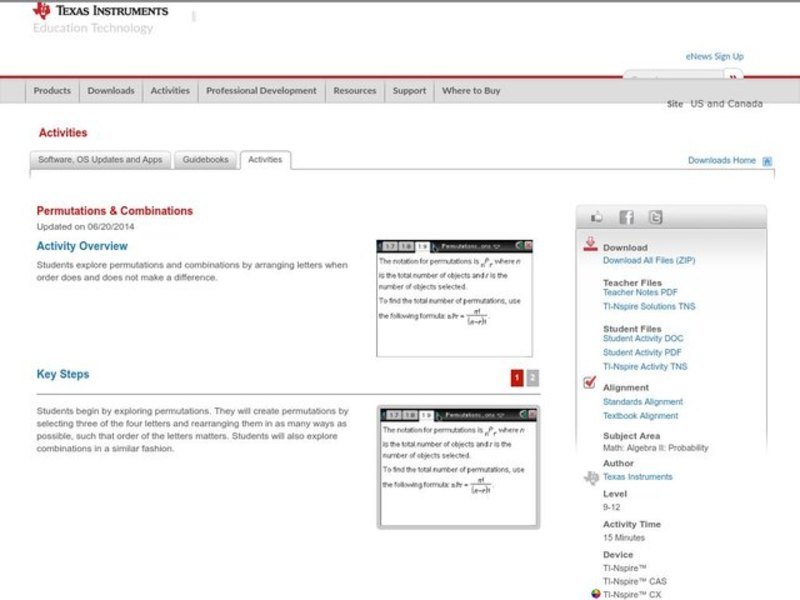Open the Where to Buy menu
This screenshot has width=800, height=600.
tap(471, 91)
